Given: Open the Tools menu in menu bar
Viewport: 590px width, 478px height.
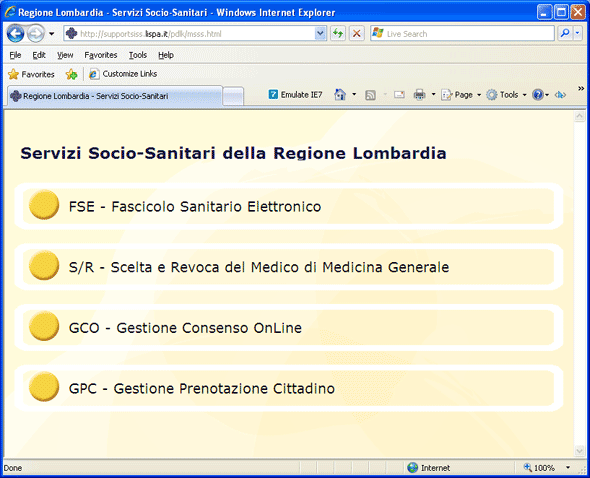Looking at the screenshot, I should click(x=138, y=55).
